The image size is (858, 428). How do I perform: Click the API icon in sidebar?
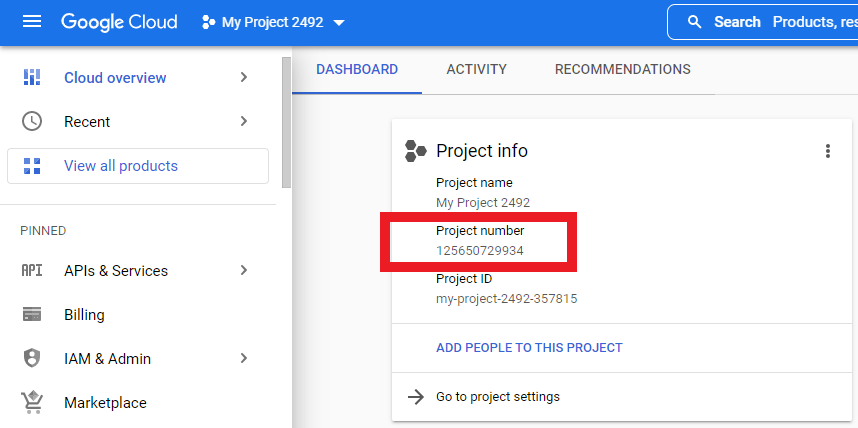[x=32, y=270]
